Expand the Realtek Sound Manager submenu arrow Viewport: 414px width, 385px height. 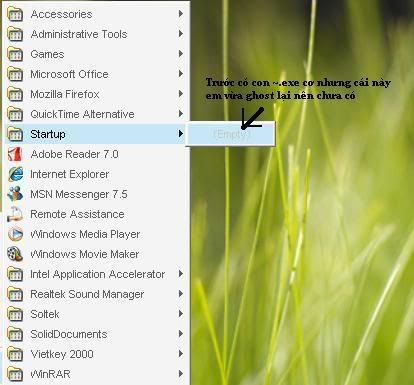[181, 294]
